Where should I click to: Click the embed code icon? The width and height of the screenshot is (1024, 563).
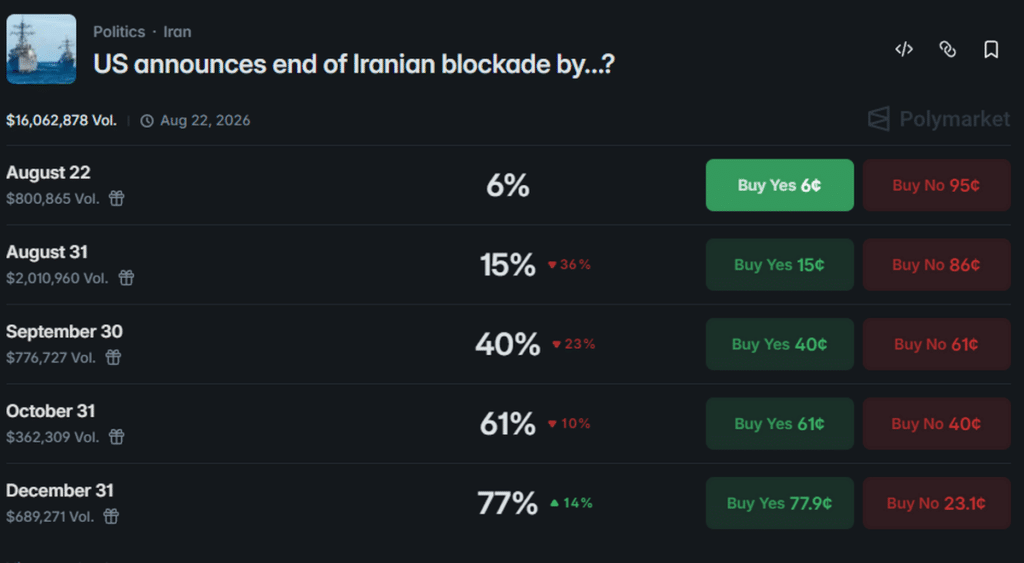pyautogui.click(x=904, y=49)
